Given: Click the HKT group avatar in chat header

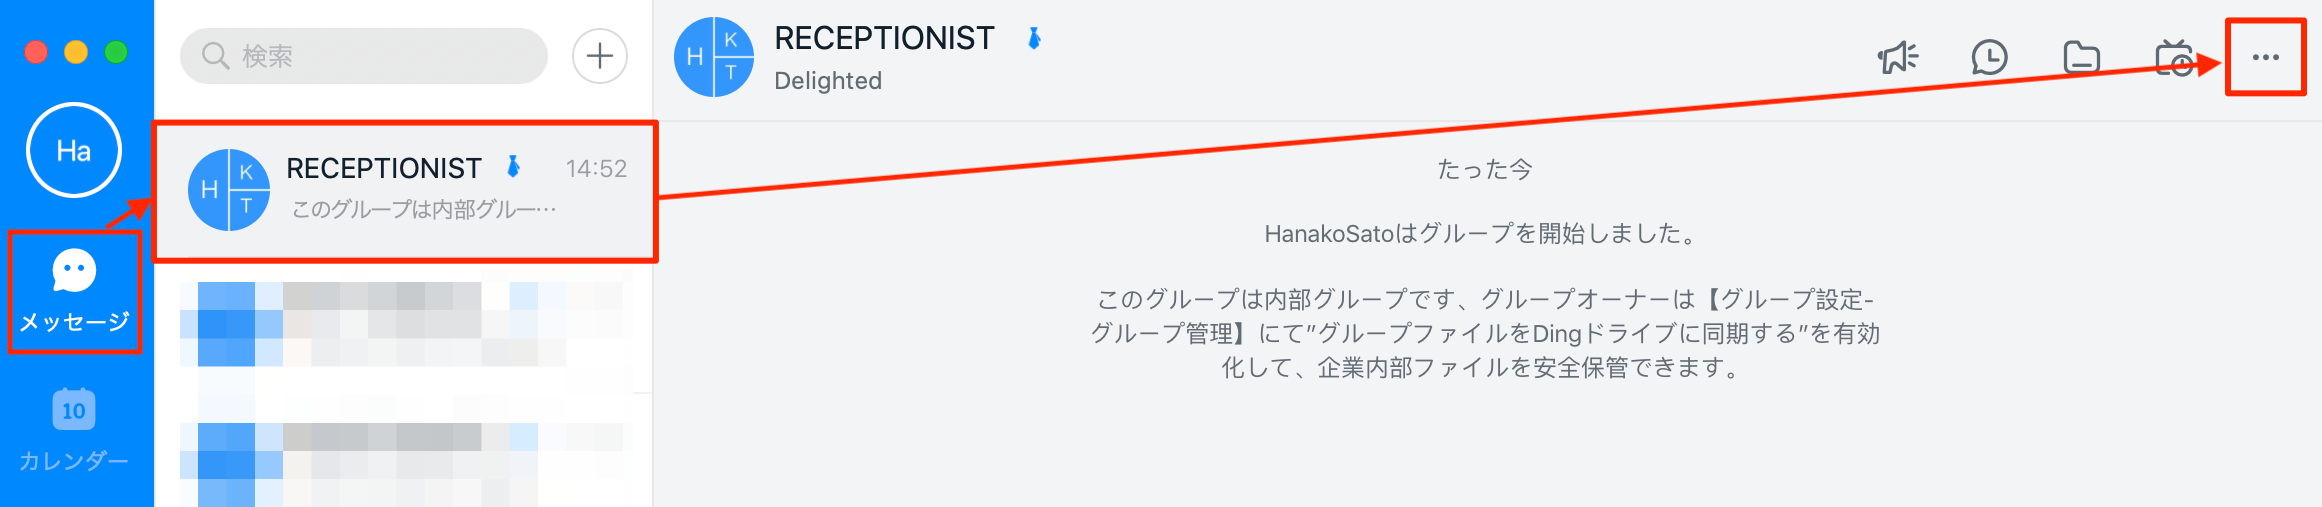Looking at the screenshot, I should point(713,58).
